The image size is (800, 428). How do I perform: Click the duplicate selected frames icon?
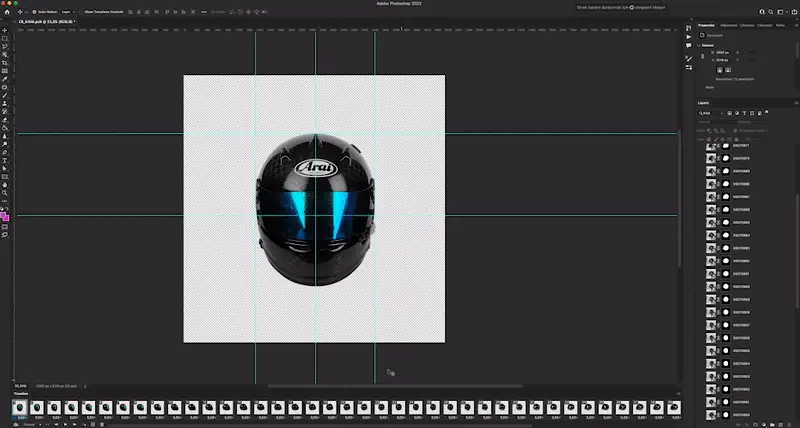pyautogui.click(x=93, y=424)
